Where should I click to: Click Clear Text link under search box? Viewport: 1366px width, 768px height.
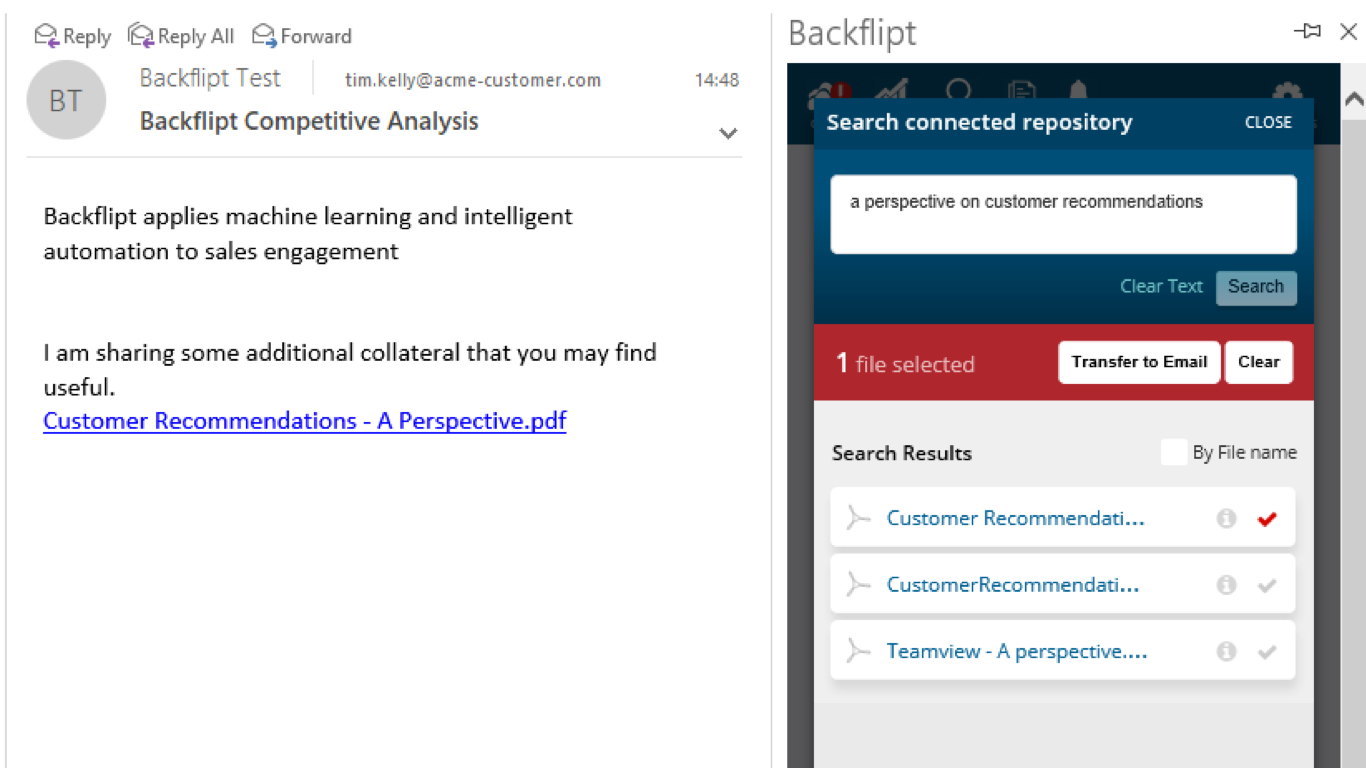point(1161,287)
